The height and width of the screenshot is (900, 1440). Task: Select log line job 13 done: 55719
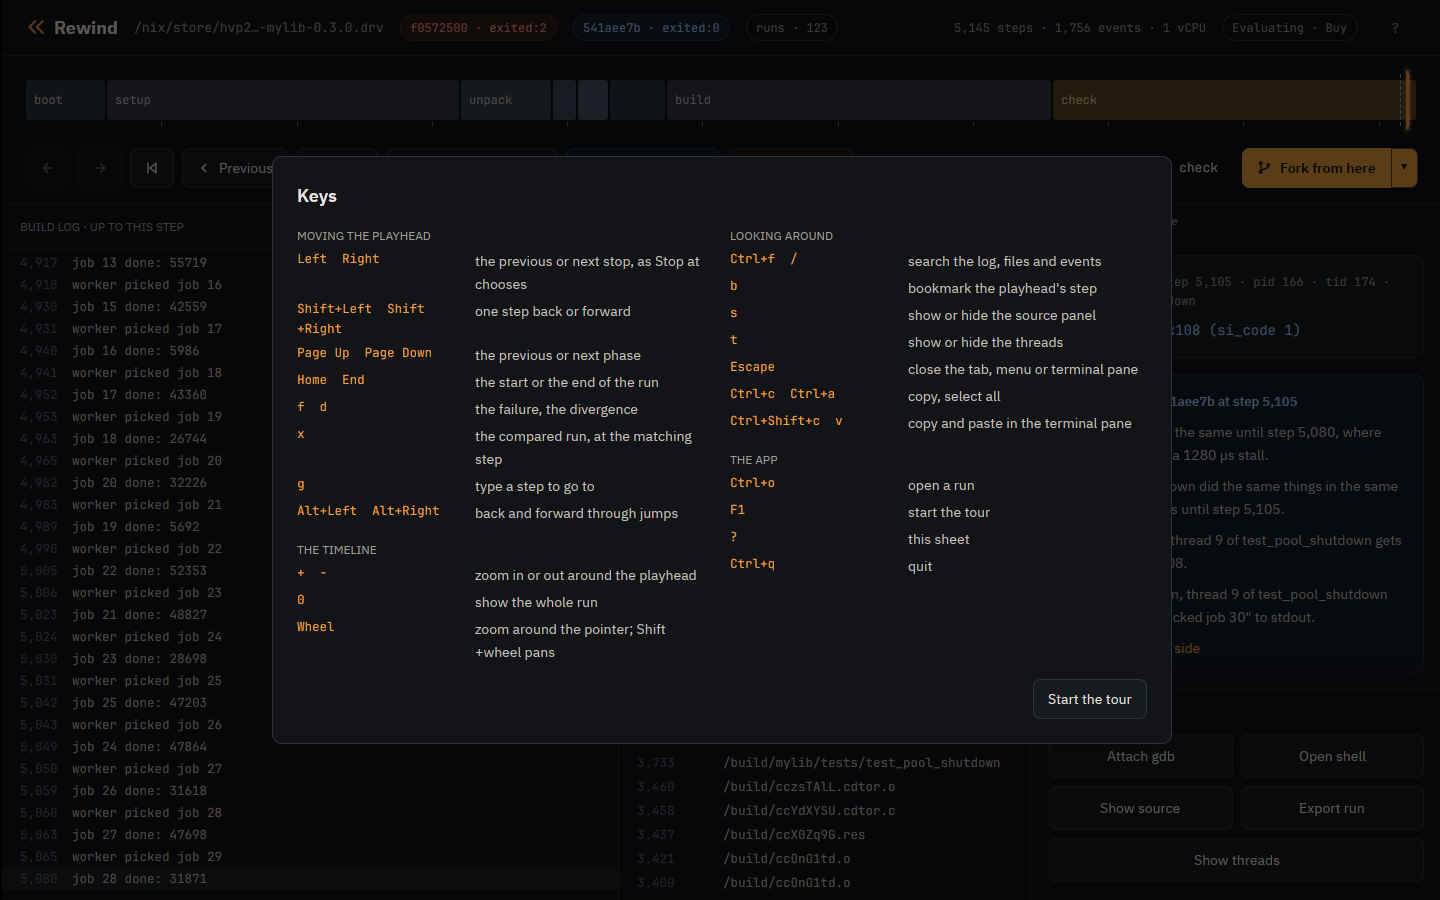(x=309, y=262)
